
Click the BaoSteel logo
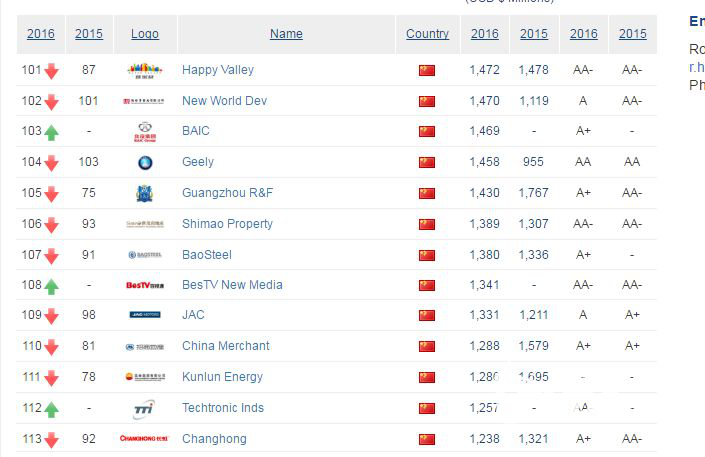point(145,255)
